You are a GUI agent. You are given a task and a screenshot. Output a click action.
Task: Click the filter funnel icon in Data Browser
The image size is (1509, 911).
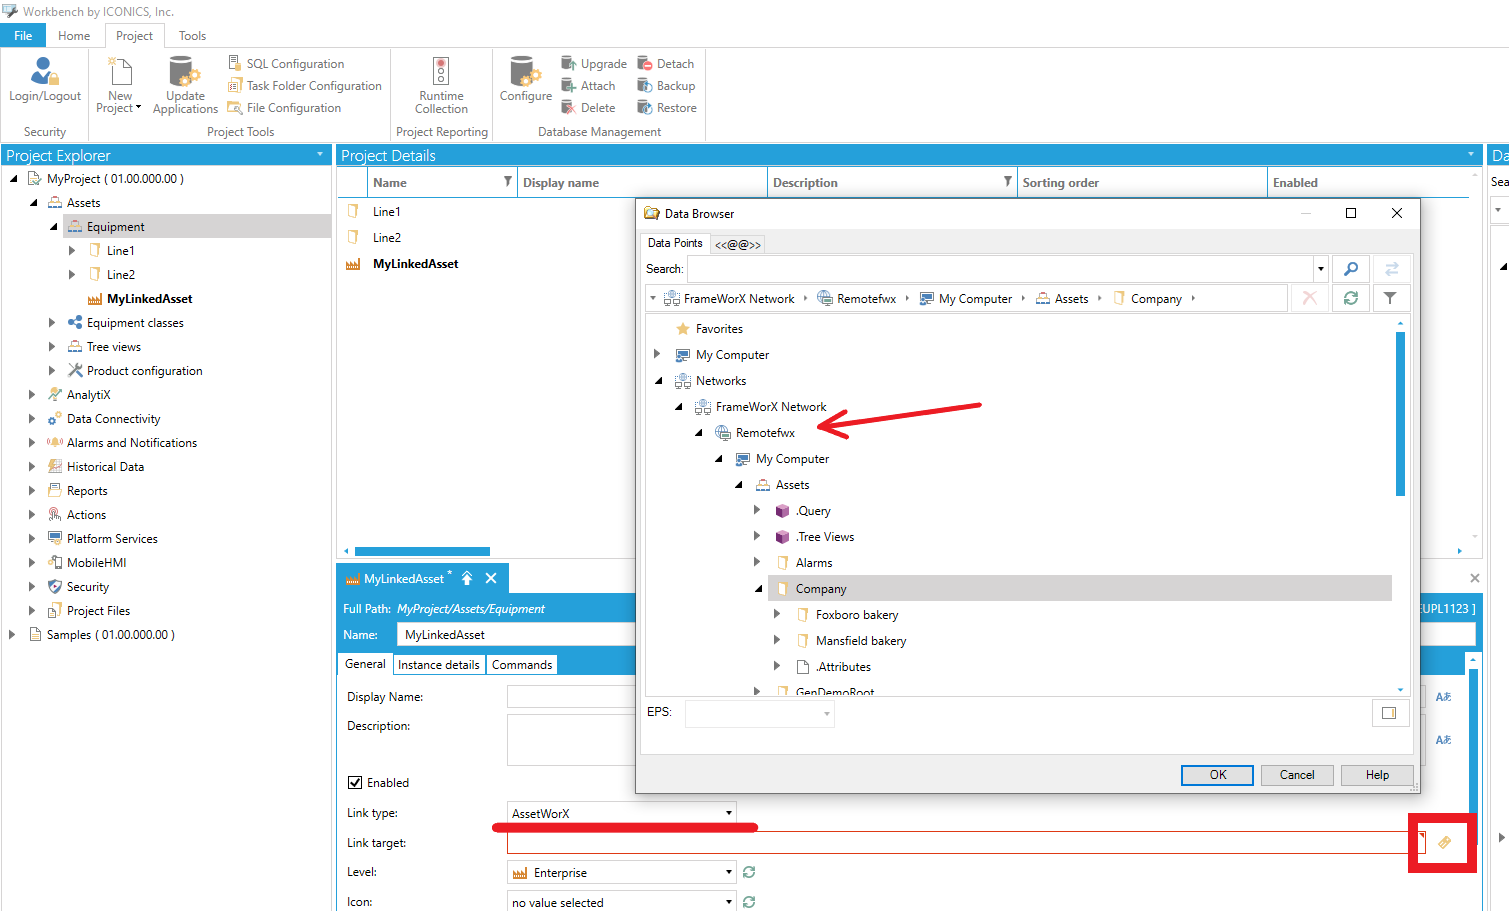click(x=1390, y=298)
